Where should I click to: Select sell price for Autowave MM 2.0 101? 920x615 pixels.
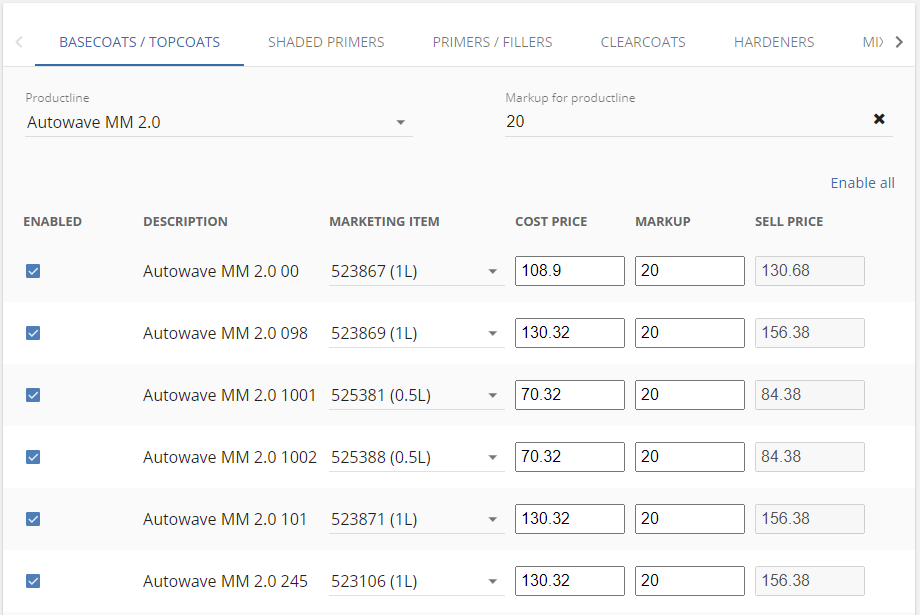(x=810, y=519)
